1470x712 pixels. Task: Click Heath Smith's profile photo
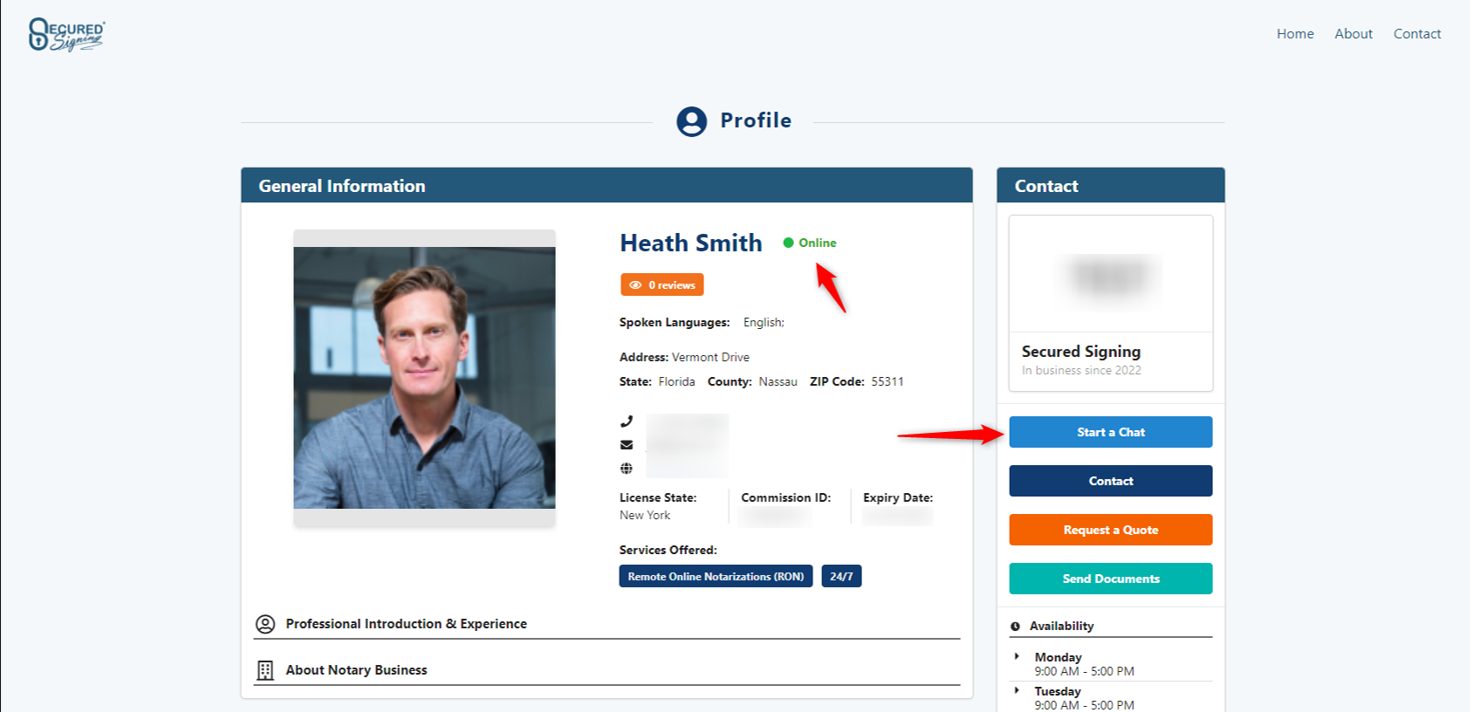point(424,378)
